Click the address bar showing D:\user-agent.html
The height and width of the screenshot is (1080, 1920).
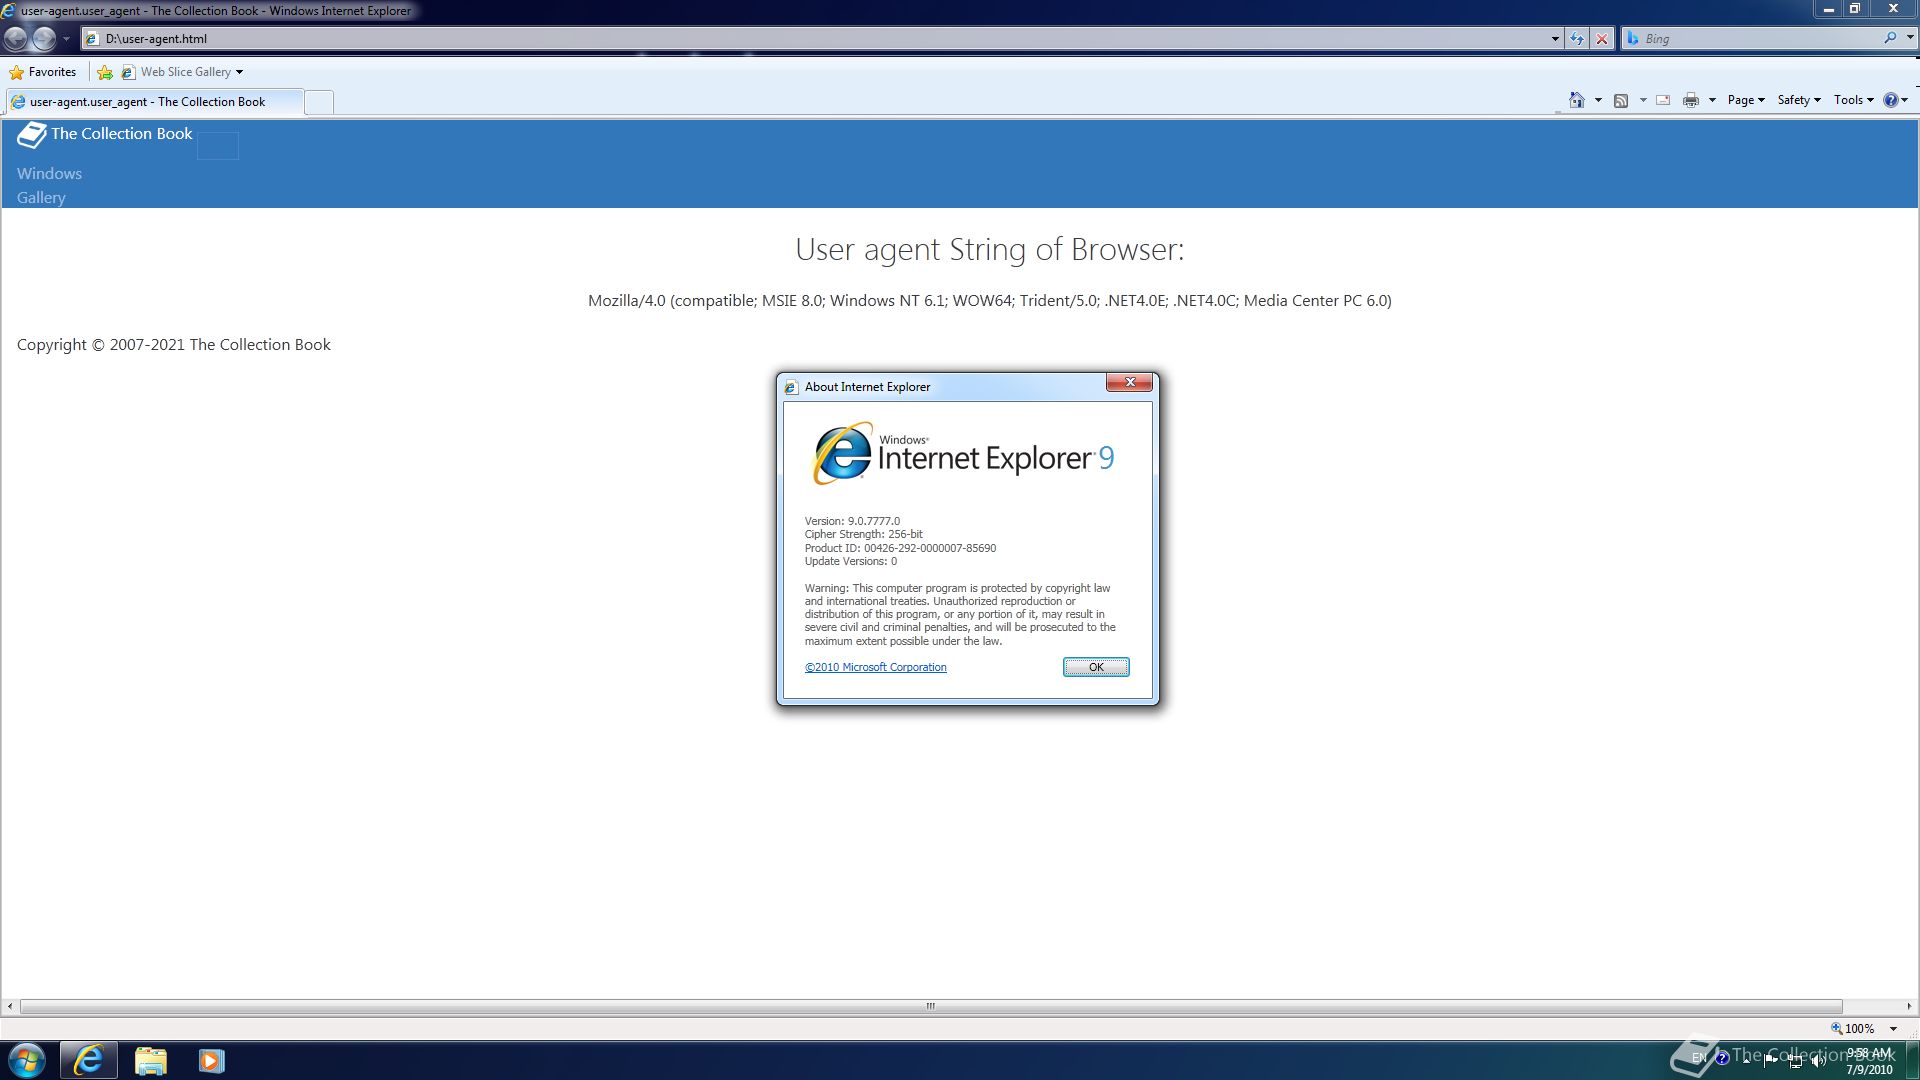(x=816, y=39)
